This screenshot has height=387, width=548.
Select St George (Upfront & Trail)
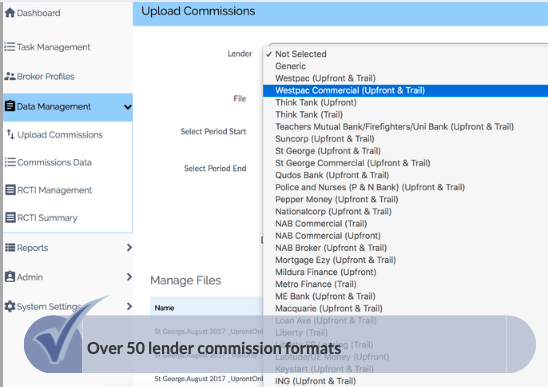click(328, 151)
